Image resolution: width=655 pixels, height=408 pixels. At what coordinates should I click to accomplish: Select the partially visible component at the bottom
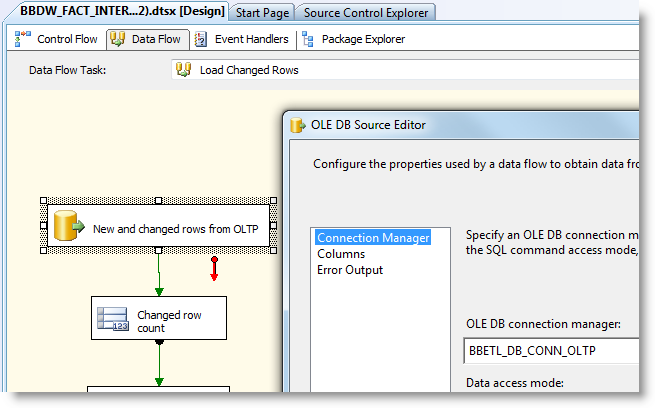tap(159, 396)
